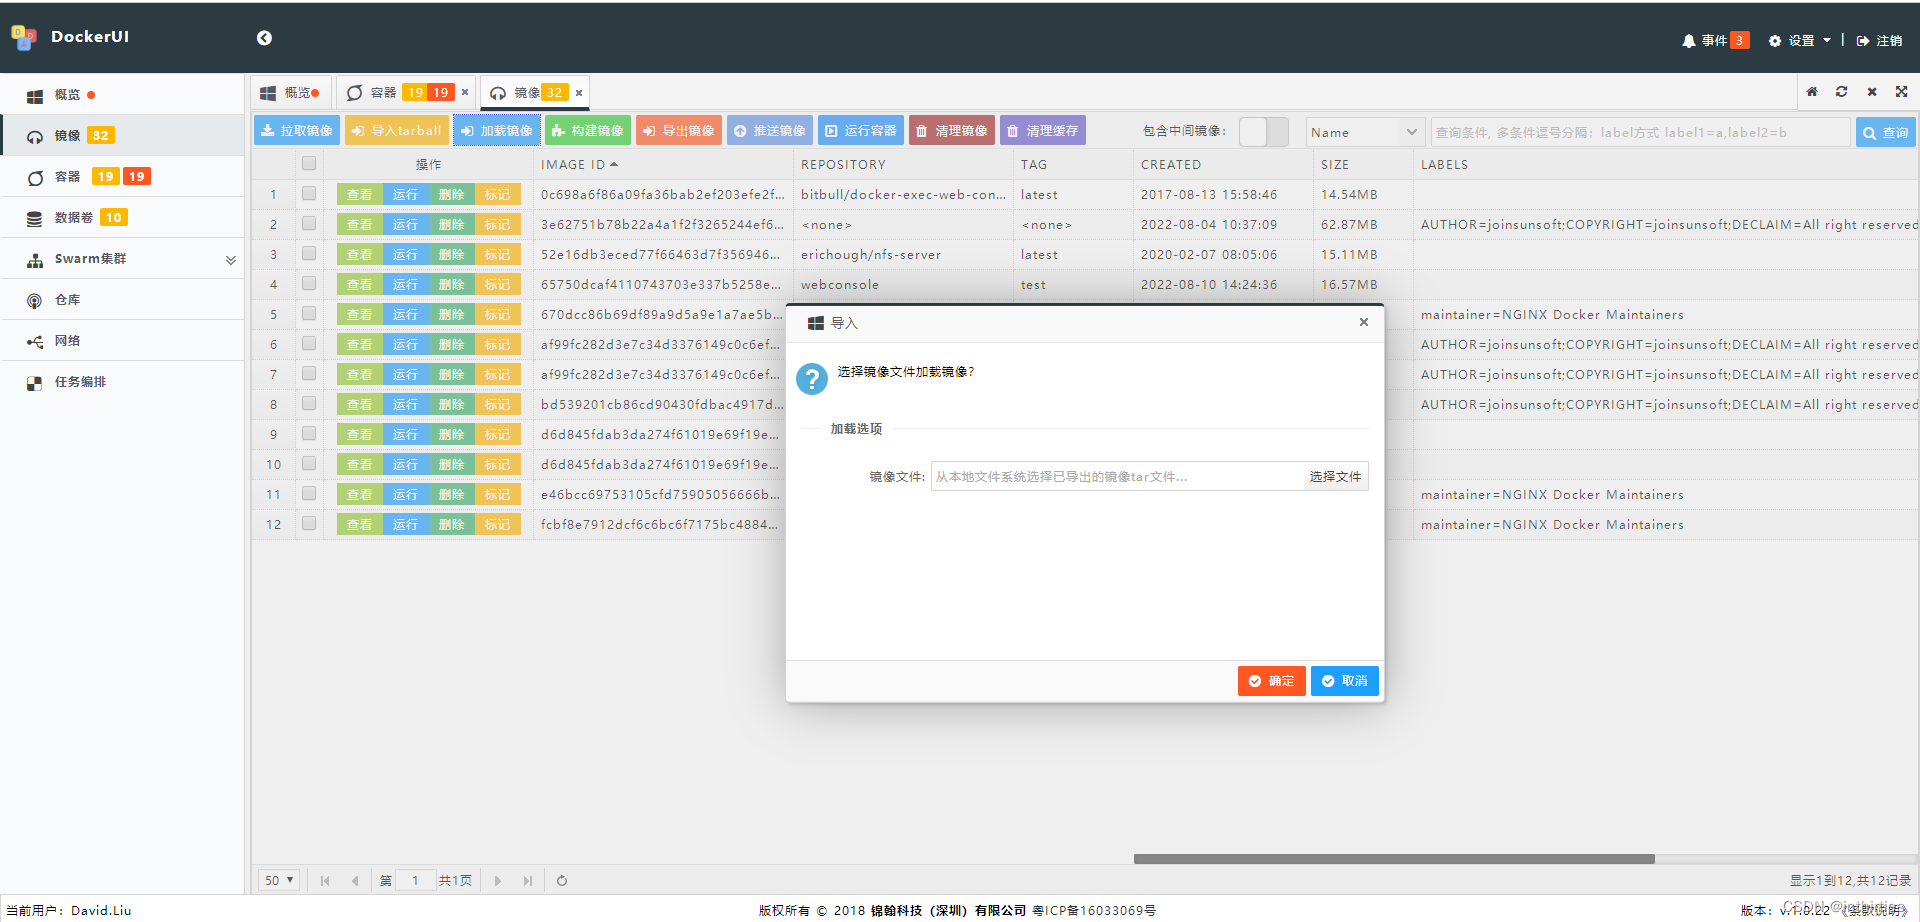Check the row 4 checkbox
This screenshot has height=922, width=1920.
pos(309,284)
